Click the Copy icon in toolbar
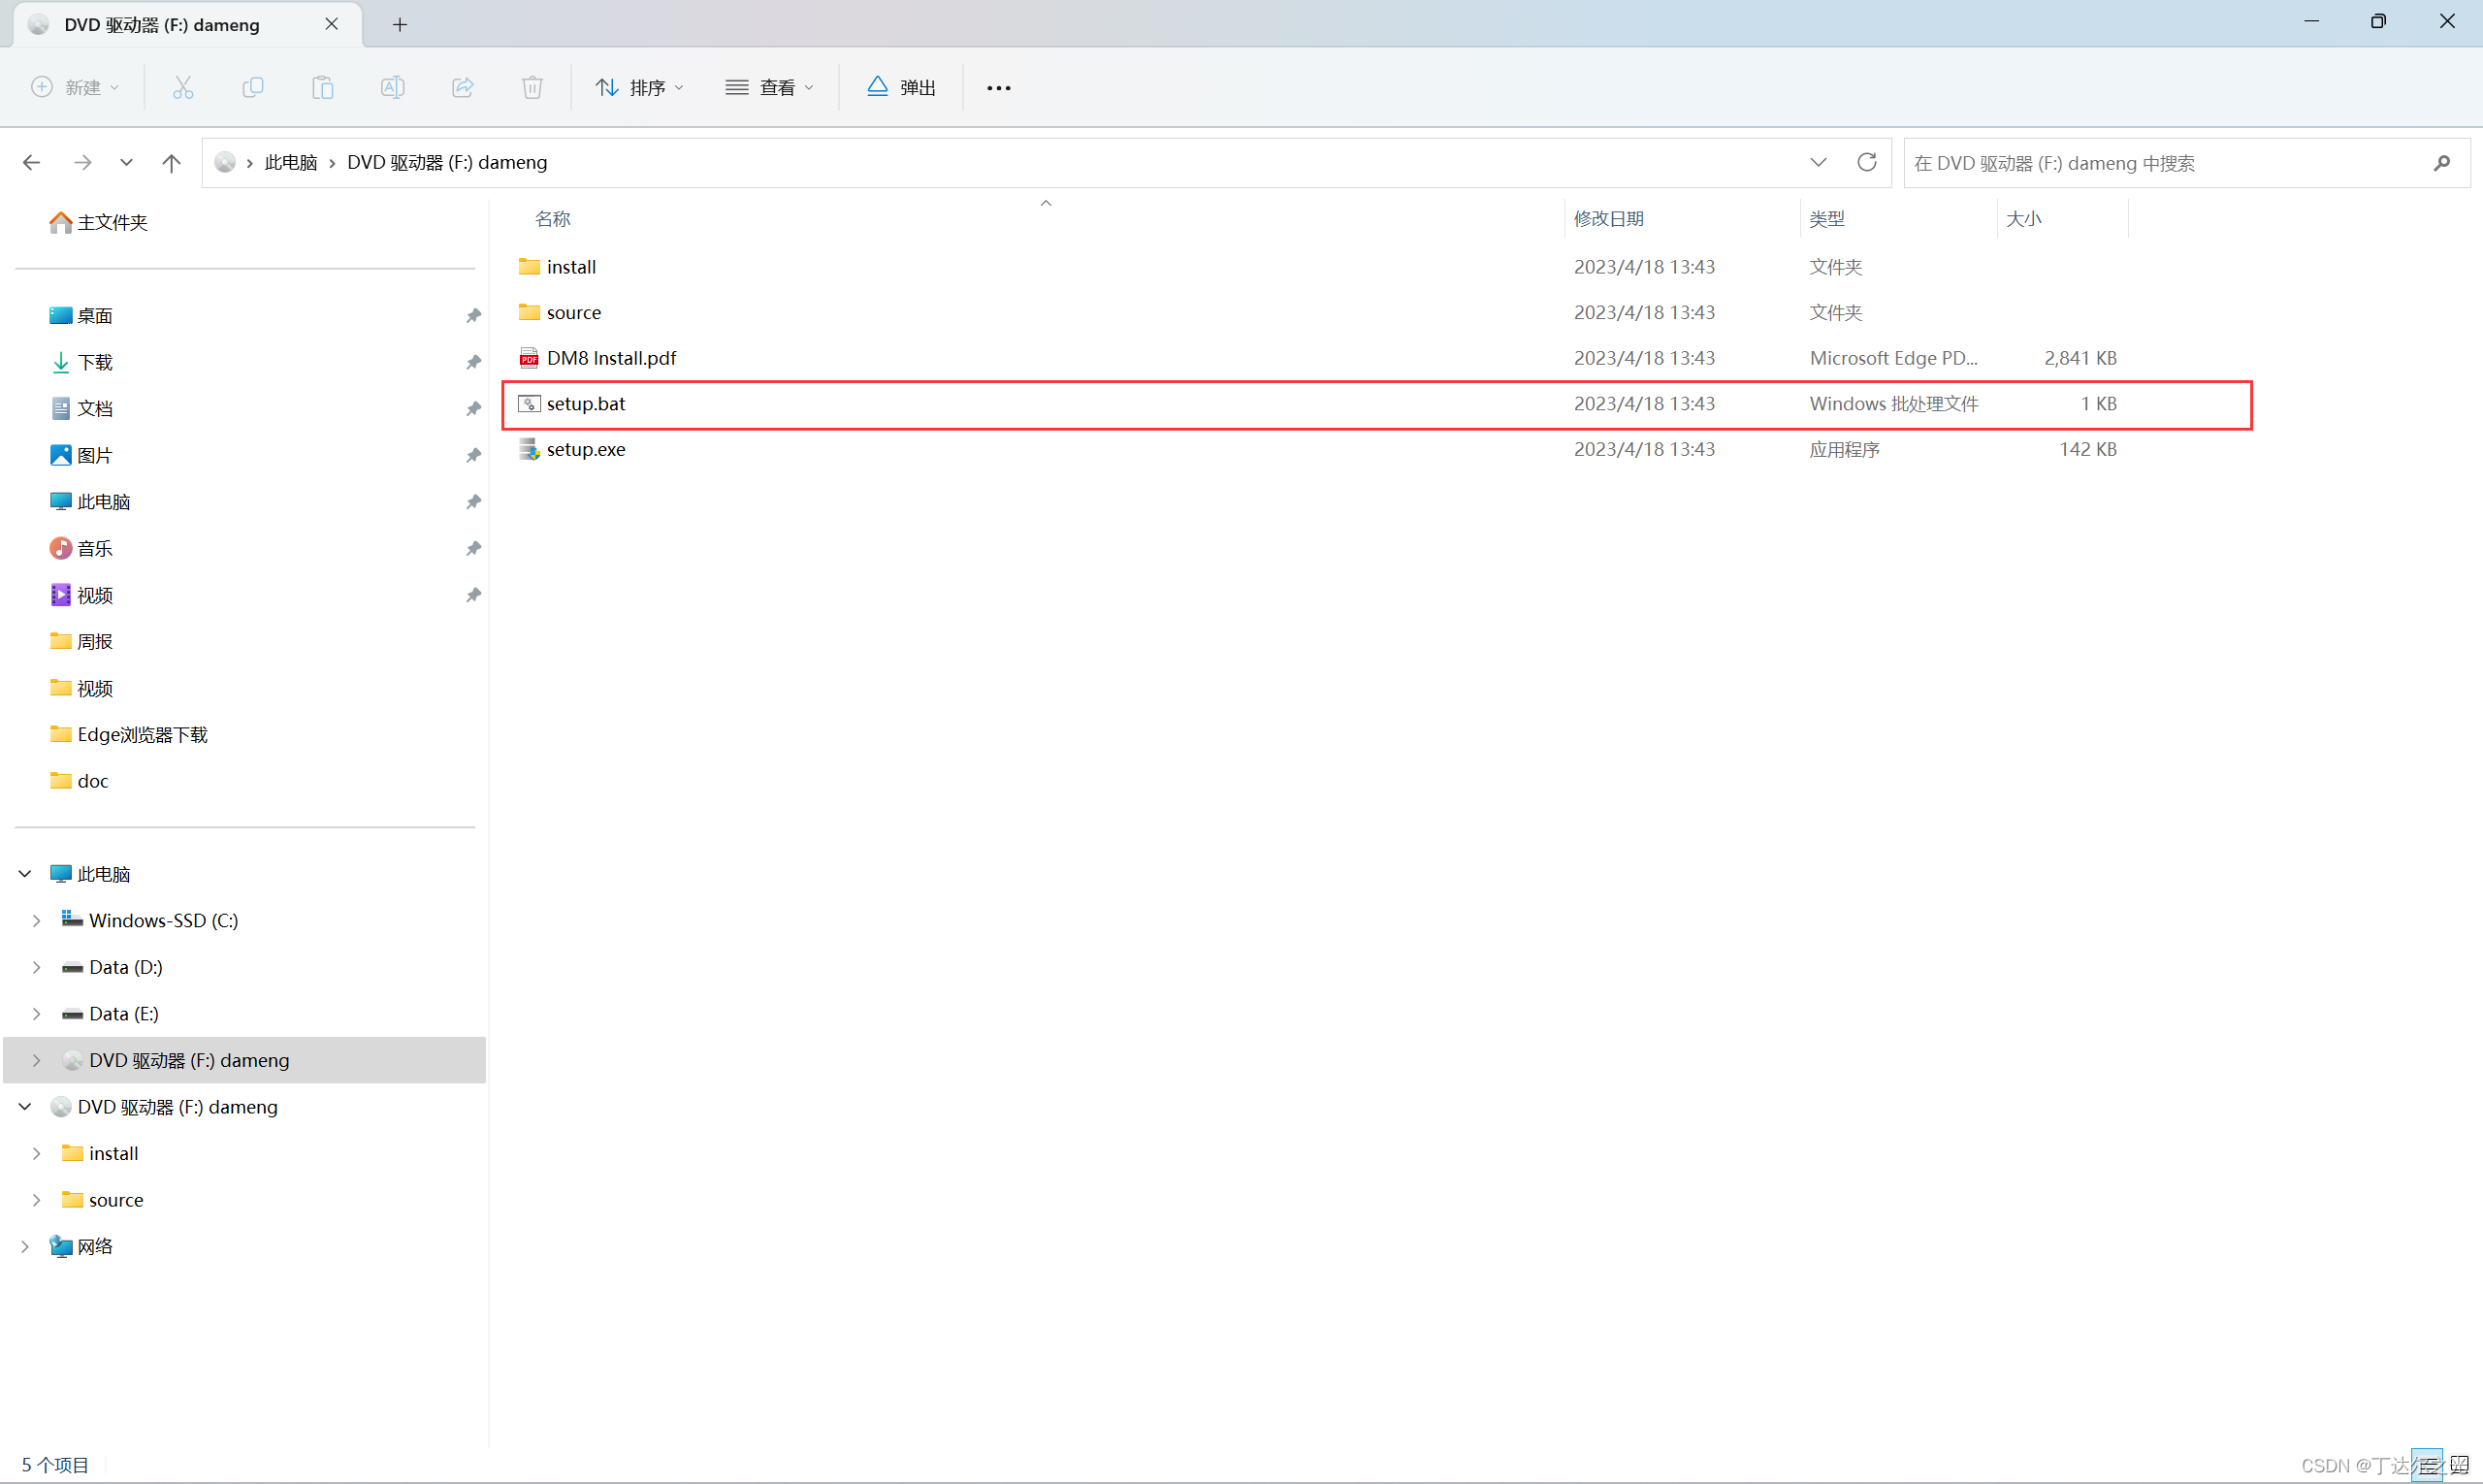 [x=253, y=88]
